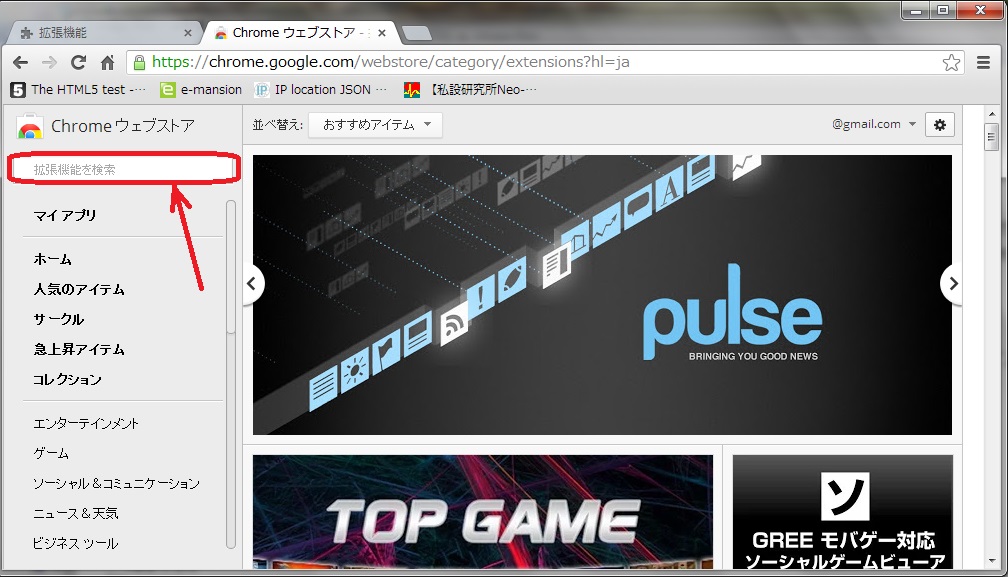This screenshot has height=577, width=1008.
Task: Expand the おすすめアイテム sort dropdown
Action: pyautogui.click(x=375, y=125)
